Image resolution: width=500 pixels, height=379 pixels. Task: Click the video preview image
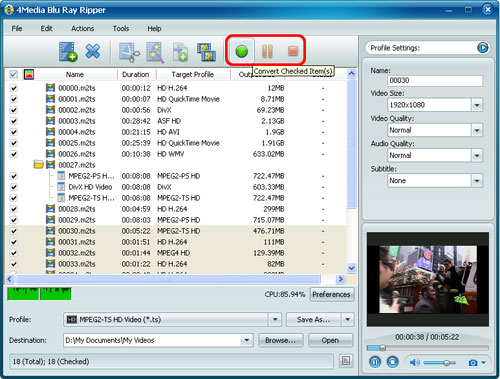428,280
